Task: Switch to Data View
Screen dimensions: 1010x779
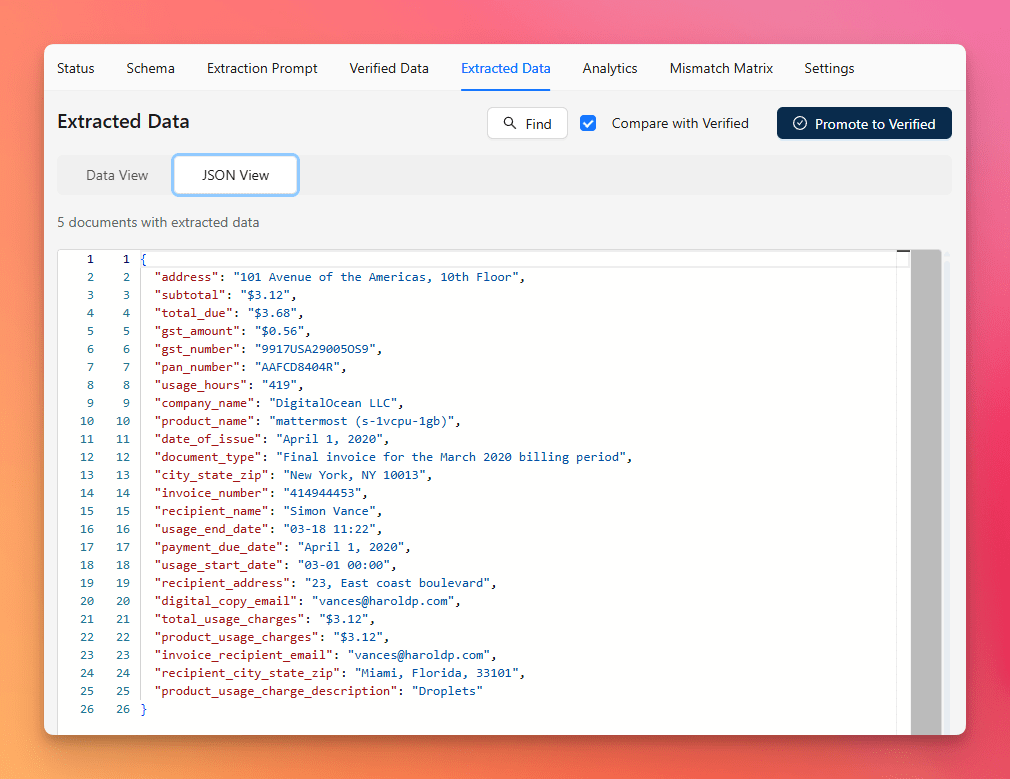Action: 117,175
